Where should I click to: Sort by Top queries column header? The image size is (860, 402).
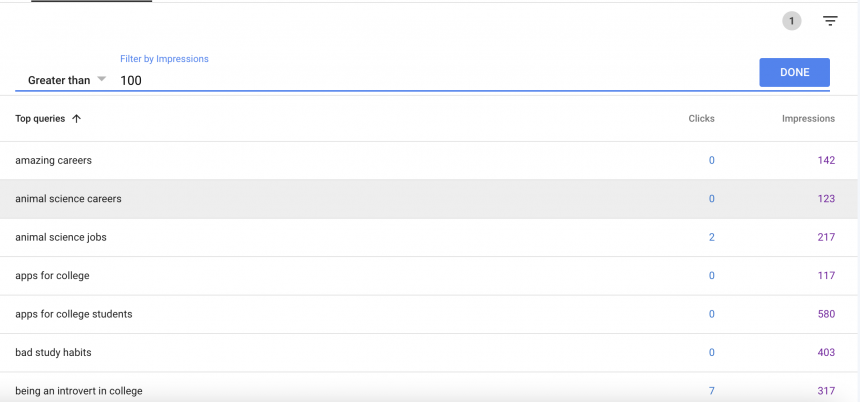(x=40, y=119)
